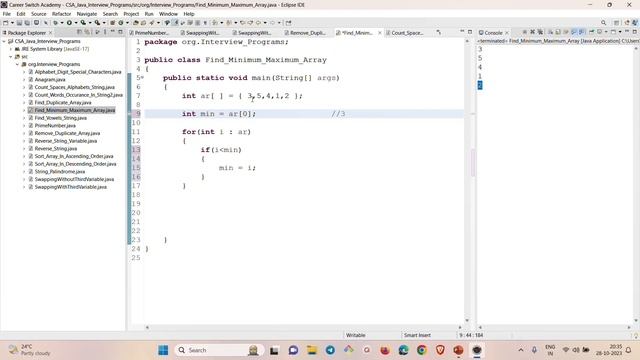Click the green Run button in the toolbar

tap(69, 23)
